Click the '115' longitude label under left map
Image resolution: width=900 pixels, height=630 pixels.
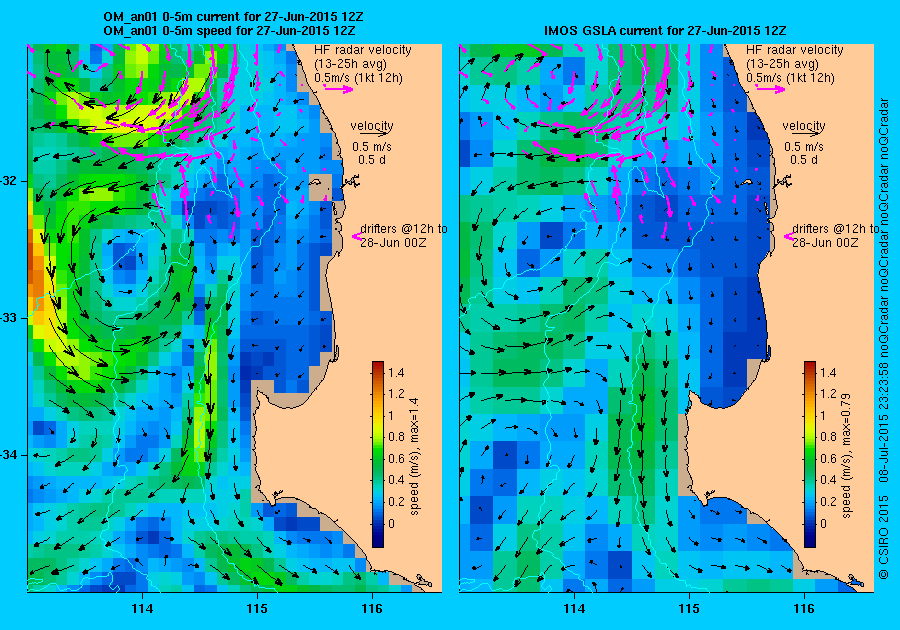(x=257, y=609)
